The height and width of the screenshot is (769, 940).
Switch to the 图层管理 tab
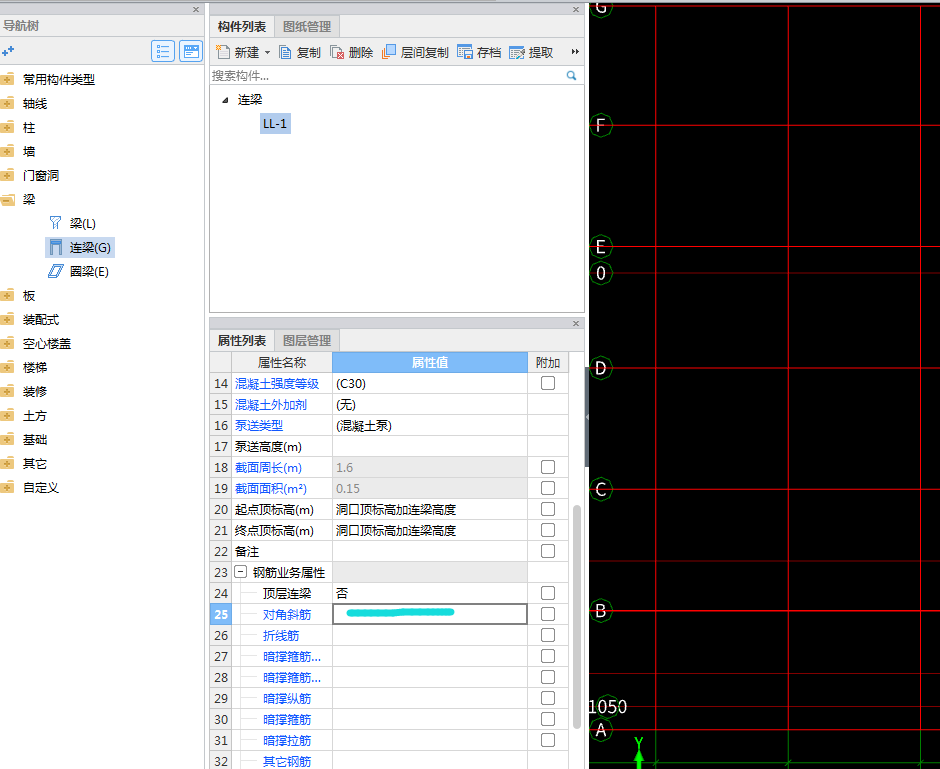[x=307, y=340]
